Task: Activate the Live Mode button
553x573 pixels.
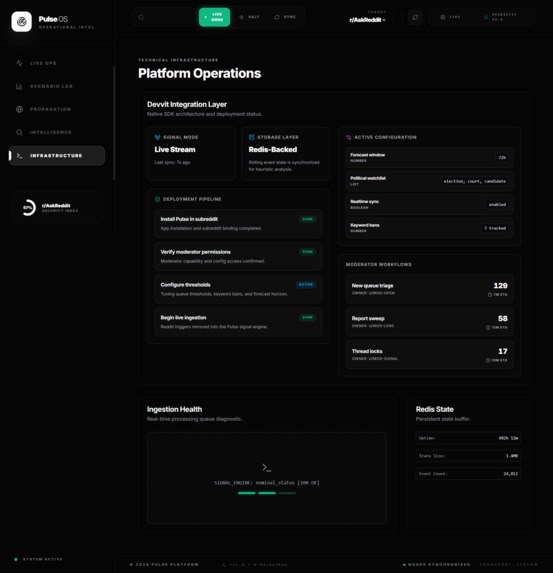Action: [215, 17]
